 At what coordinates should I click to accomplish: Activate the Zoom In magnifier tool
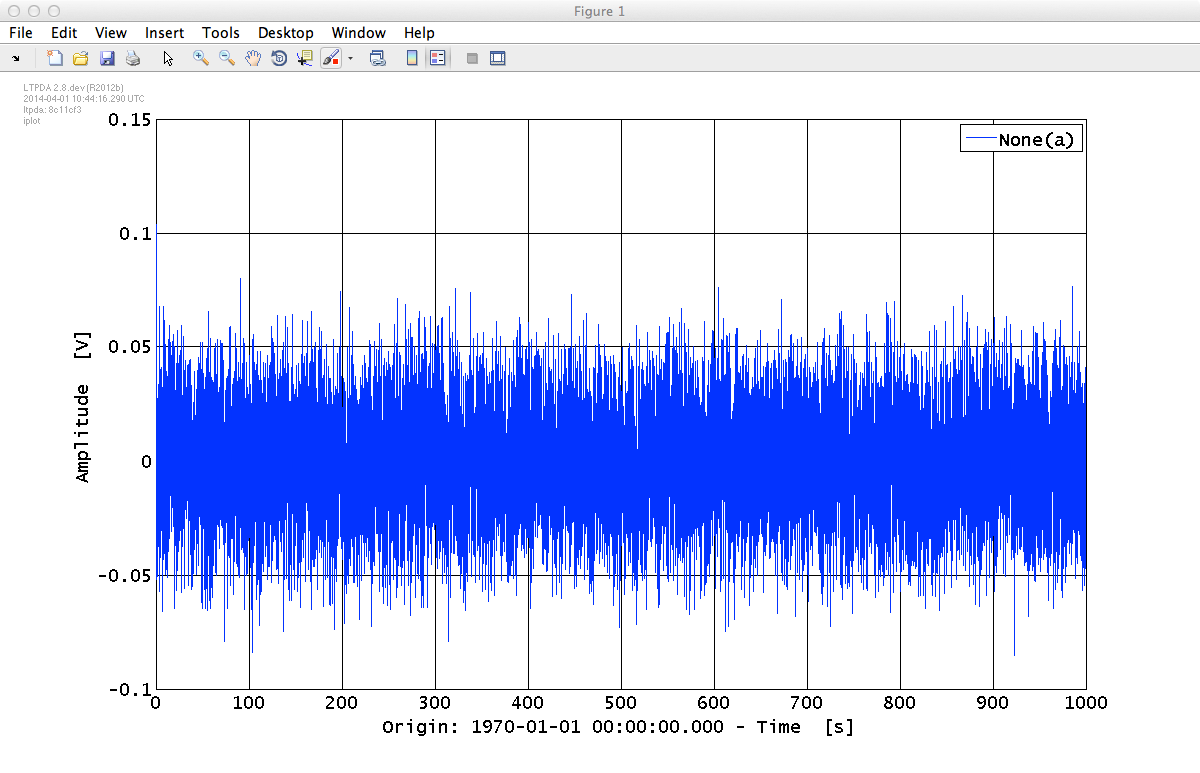pos(201,59)
